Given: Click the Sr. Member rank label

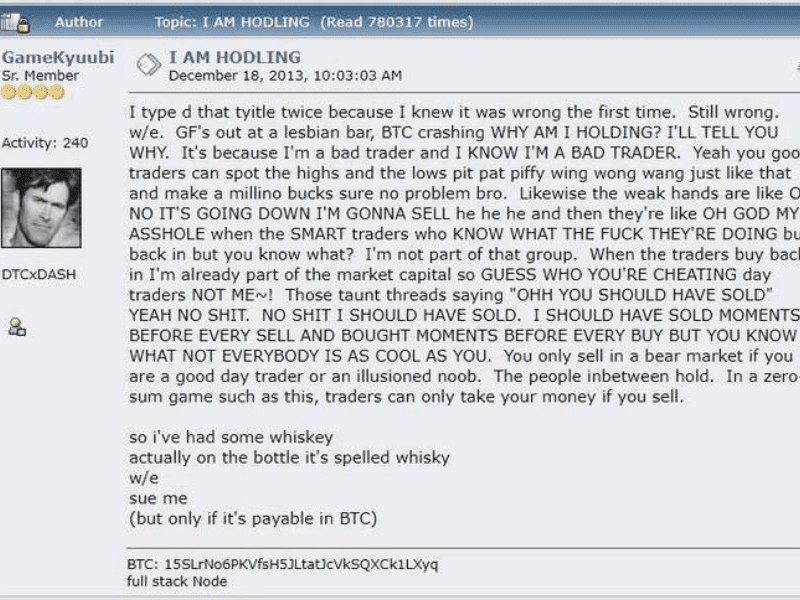Looking at the screenshot, I should tap(41, 75).
